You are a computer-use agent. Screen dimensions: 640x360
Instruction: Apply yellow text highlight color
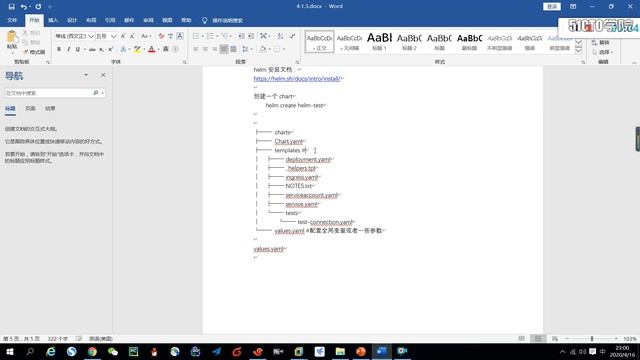(137, 49)
